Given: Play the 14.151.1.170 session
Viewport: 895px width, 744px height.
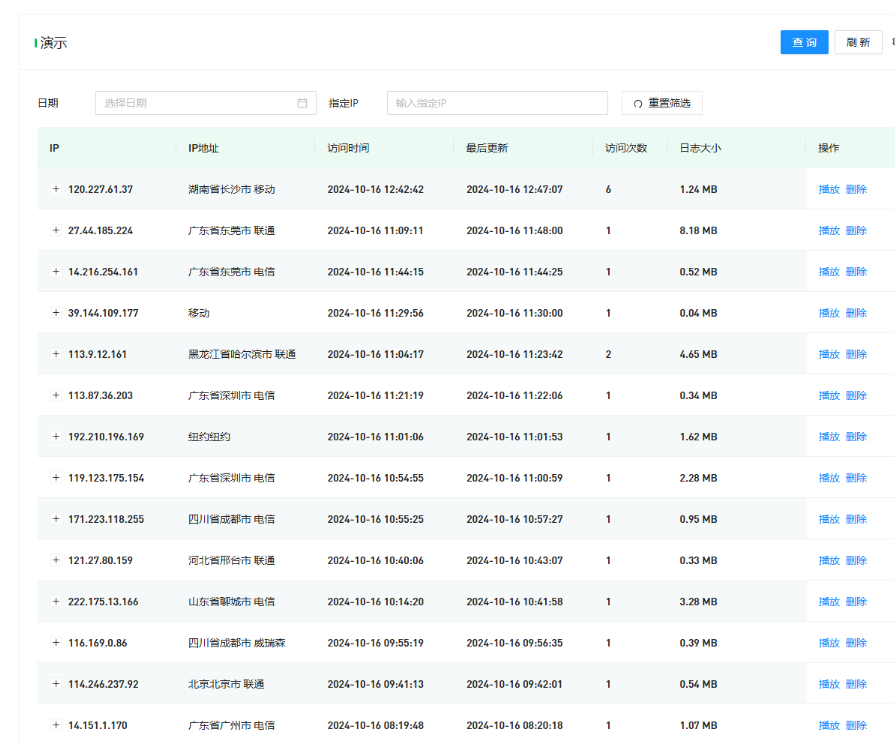Looking at the screenshot, I should pyautogui.click(x=829, y=725).
